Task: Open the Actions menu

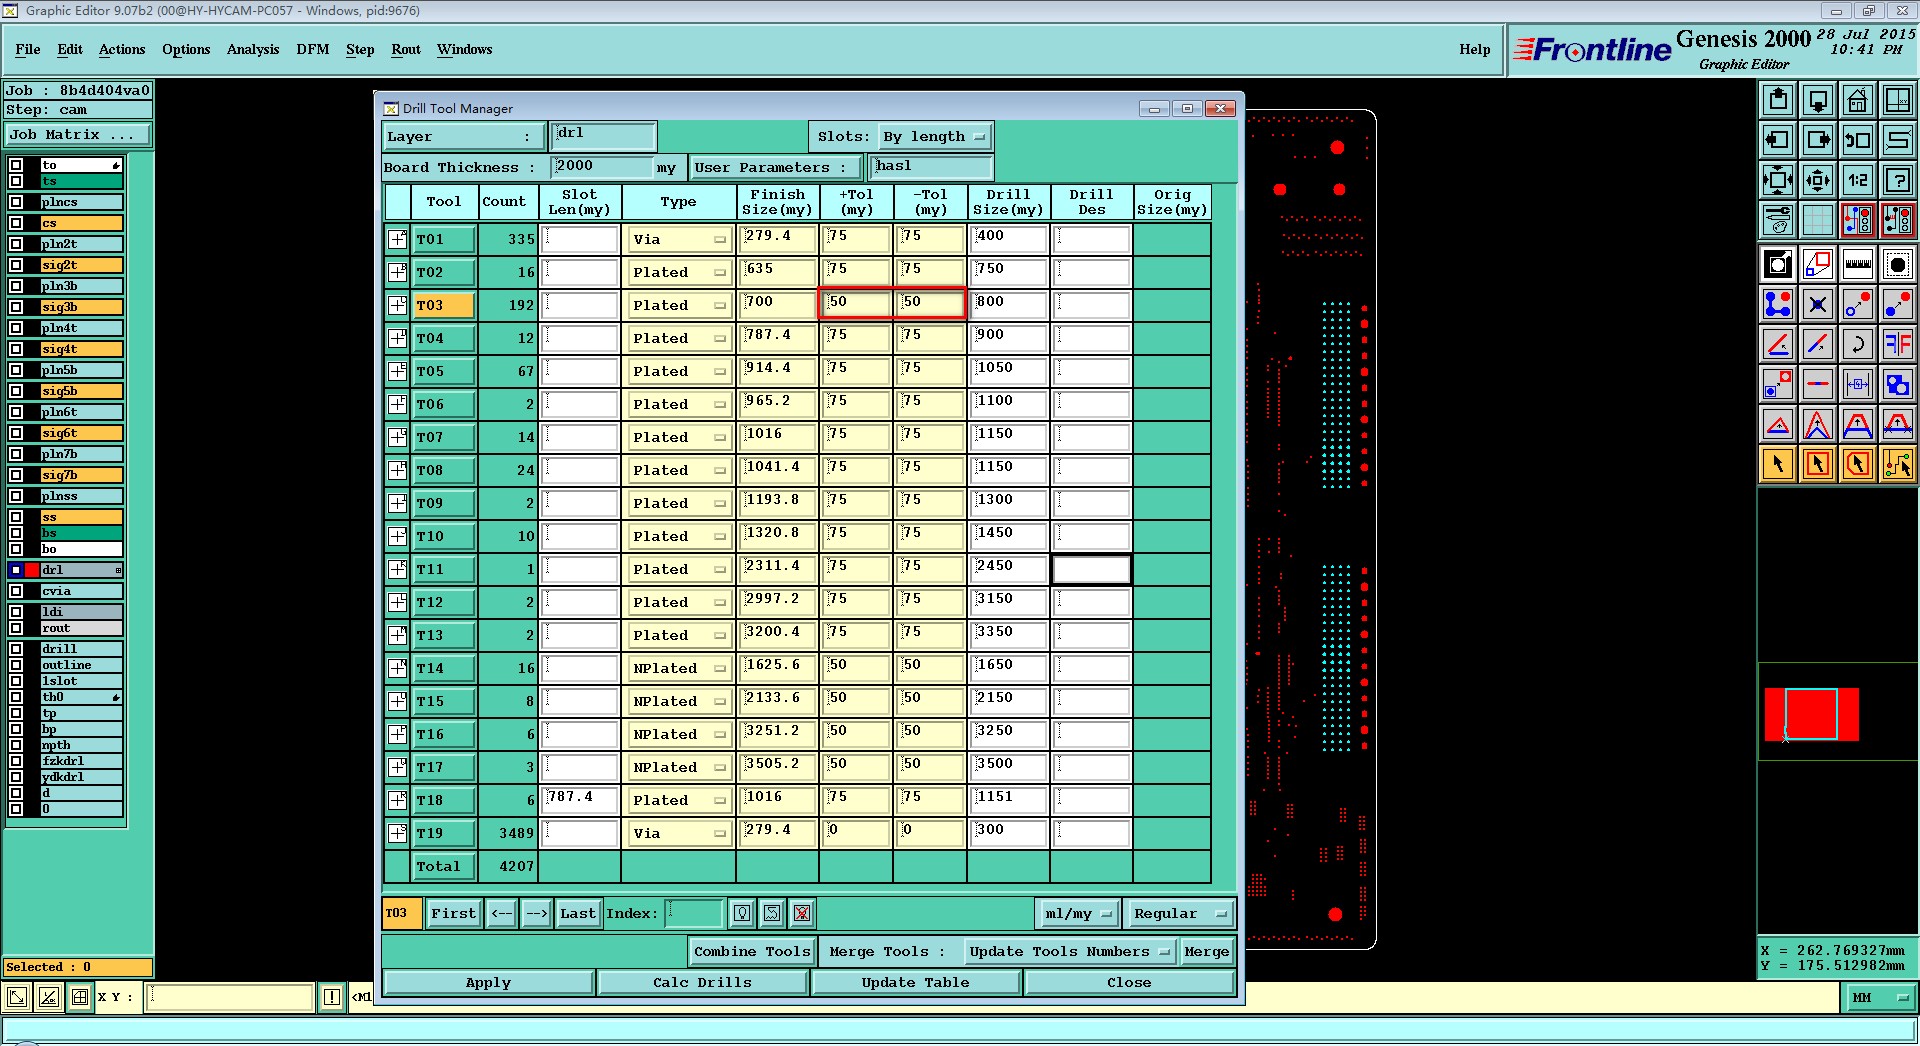Action: [122, 49]
